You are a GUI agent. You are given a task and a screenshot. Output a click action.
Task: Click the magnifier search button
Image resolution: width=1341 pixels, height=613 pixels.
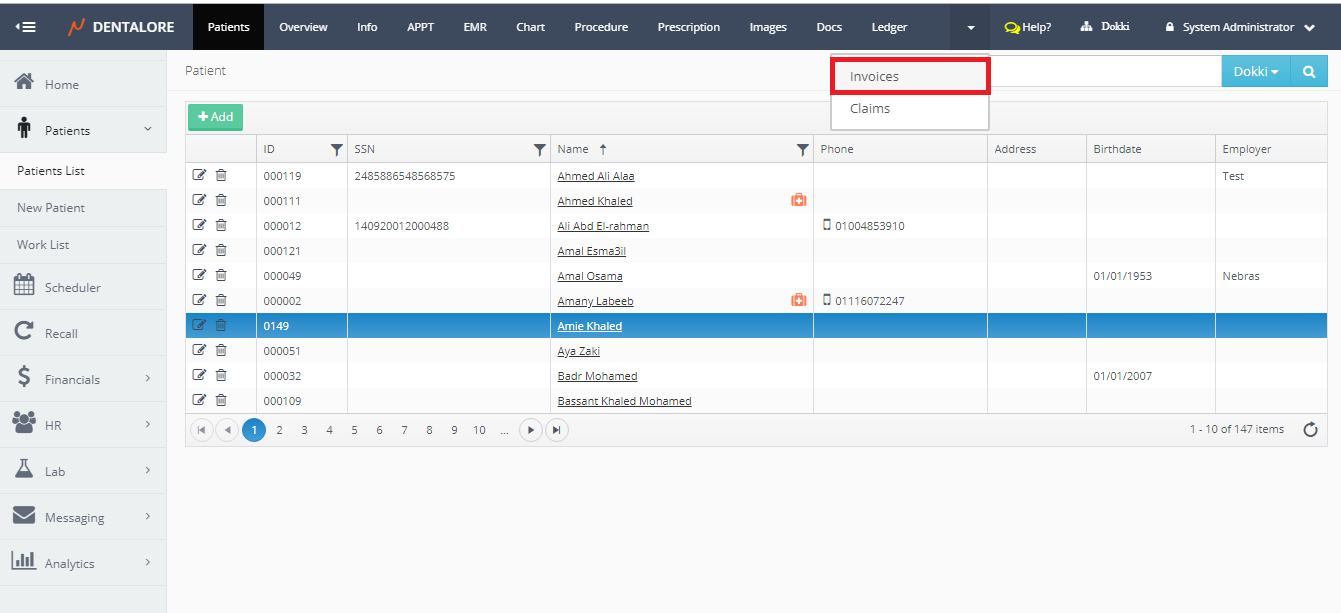click(1308, 72)
